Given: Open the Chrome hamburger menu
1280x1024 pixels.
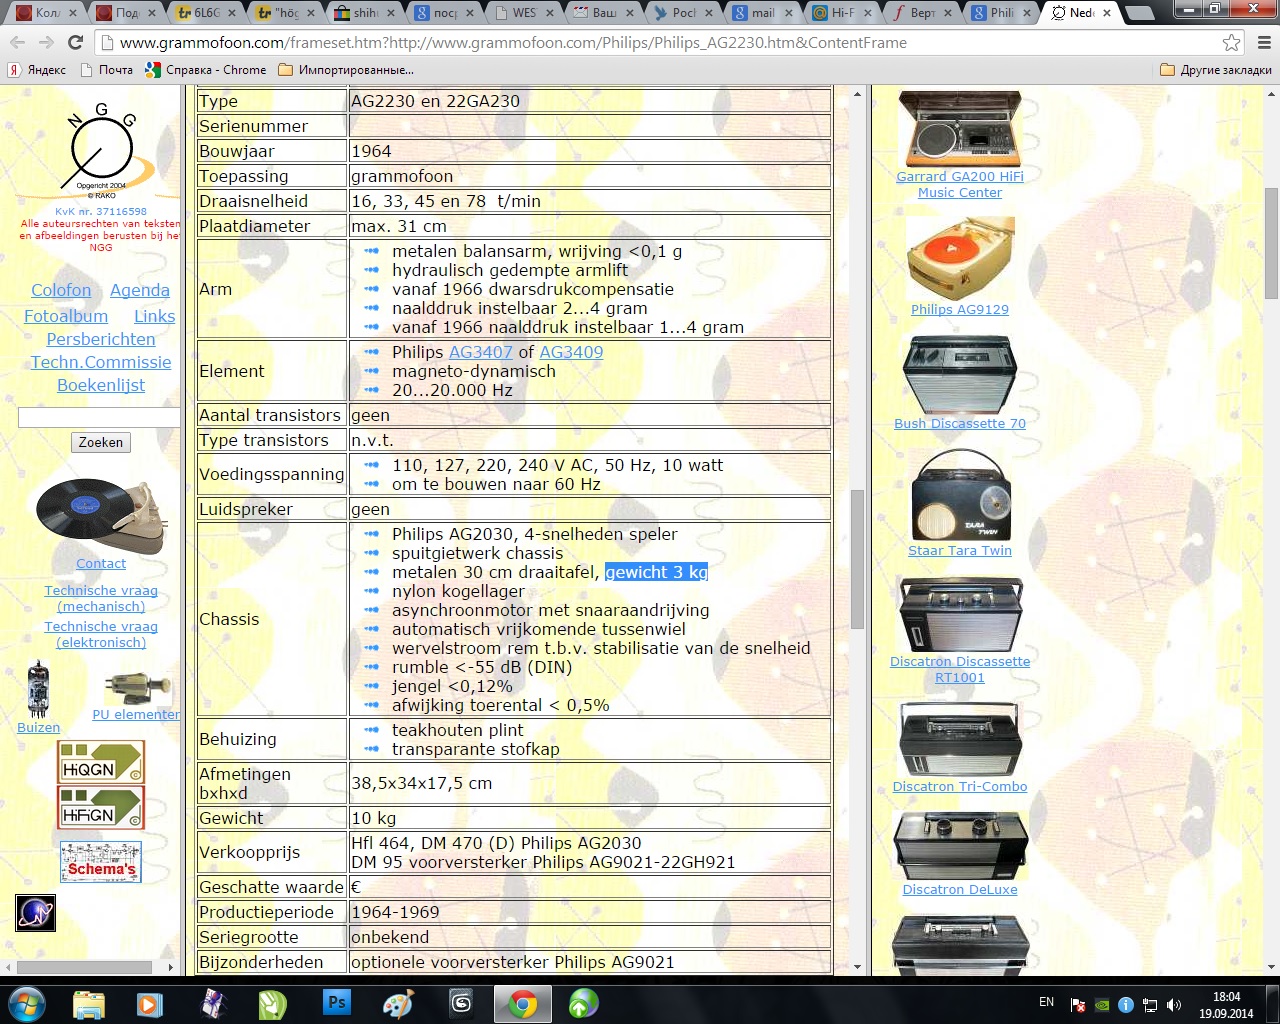Looking at the screenshot, I should click(1264, 42).
